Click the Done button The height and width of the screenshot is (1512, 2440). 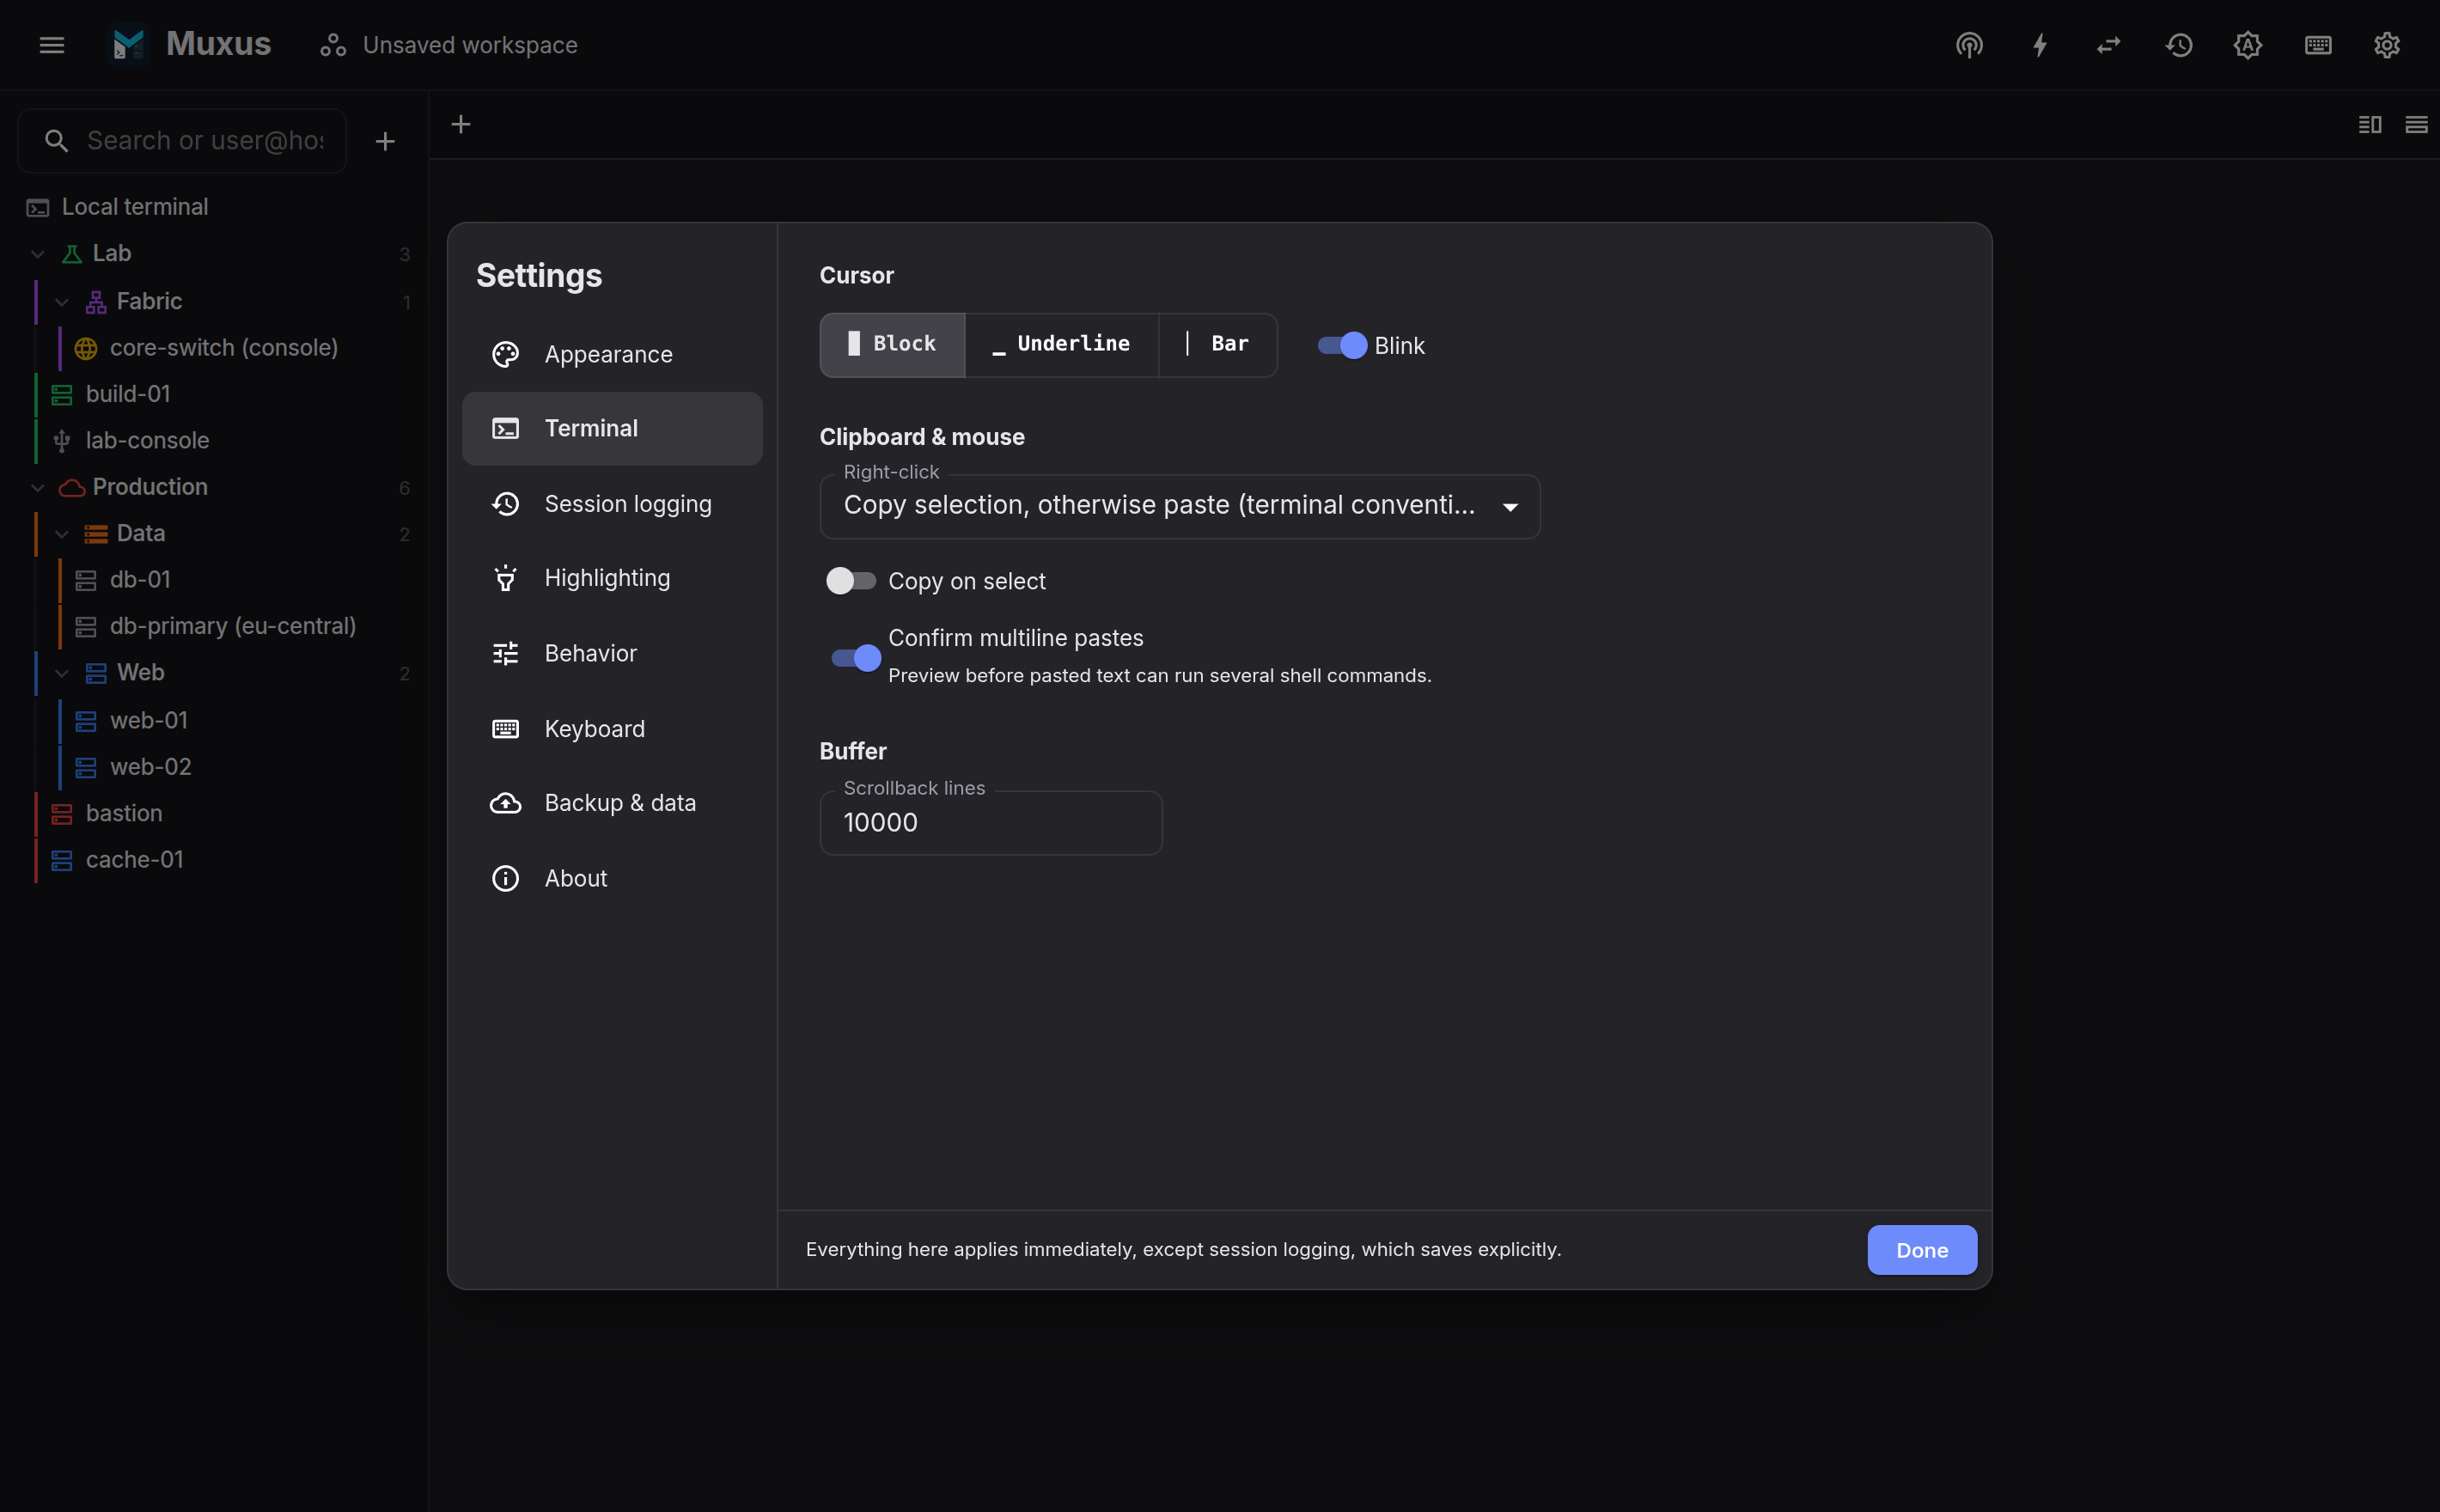[1921, 1250]
